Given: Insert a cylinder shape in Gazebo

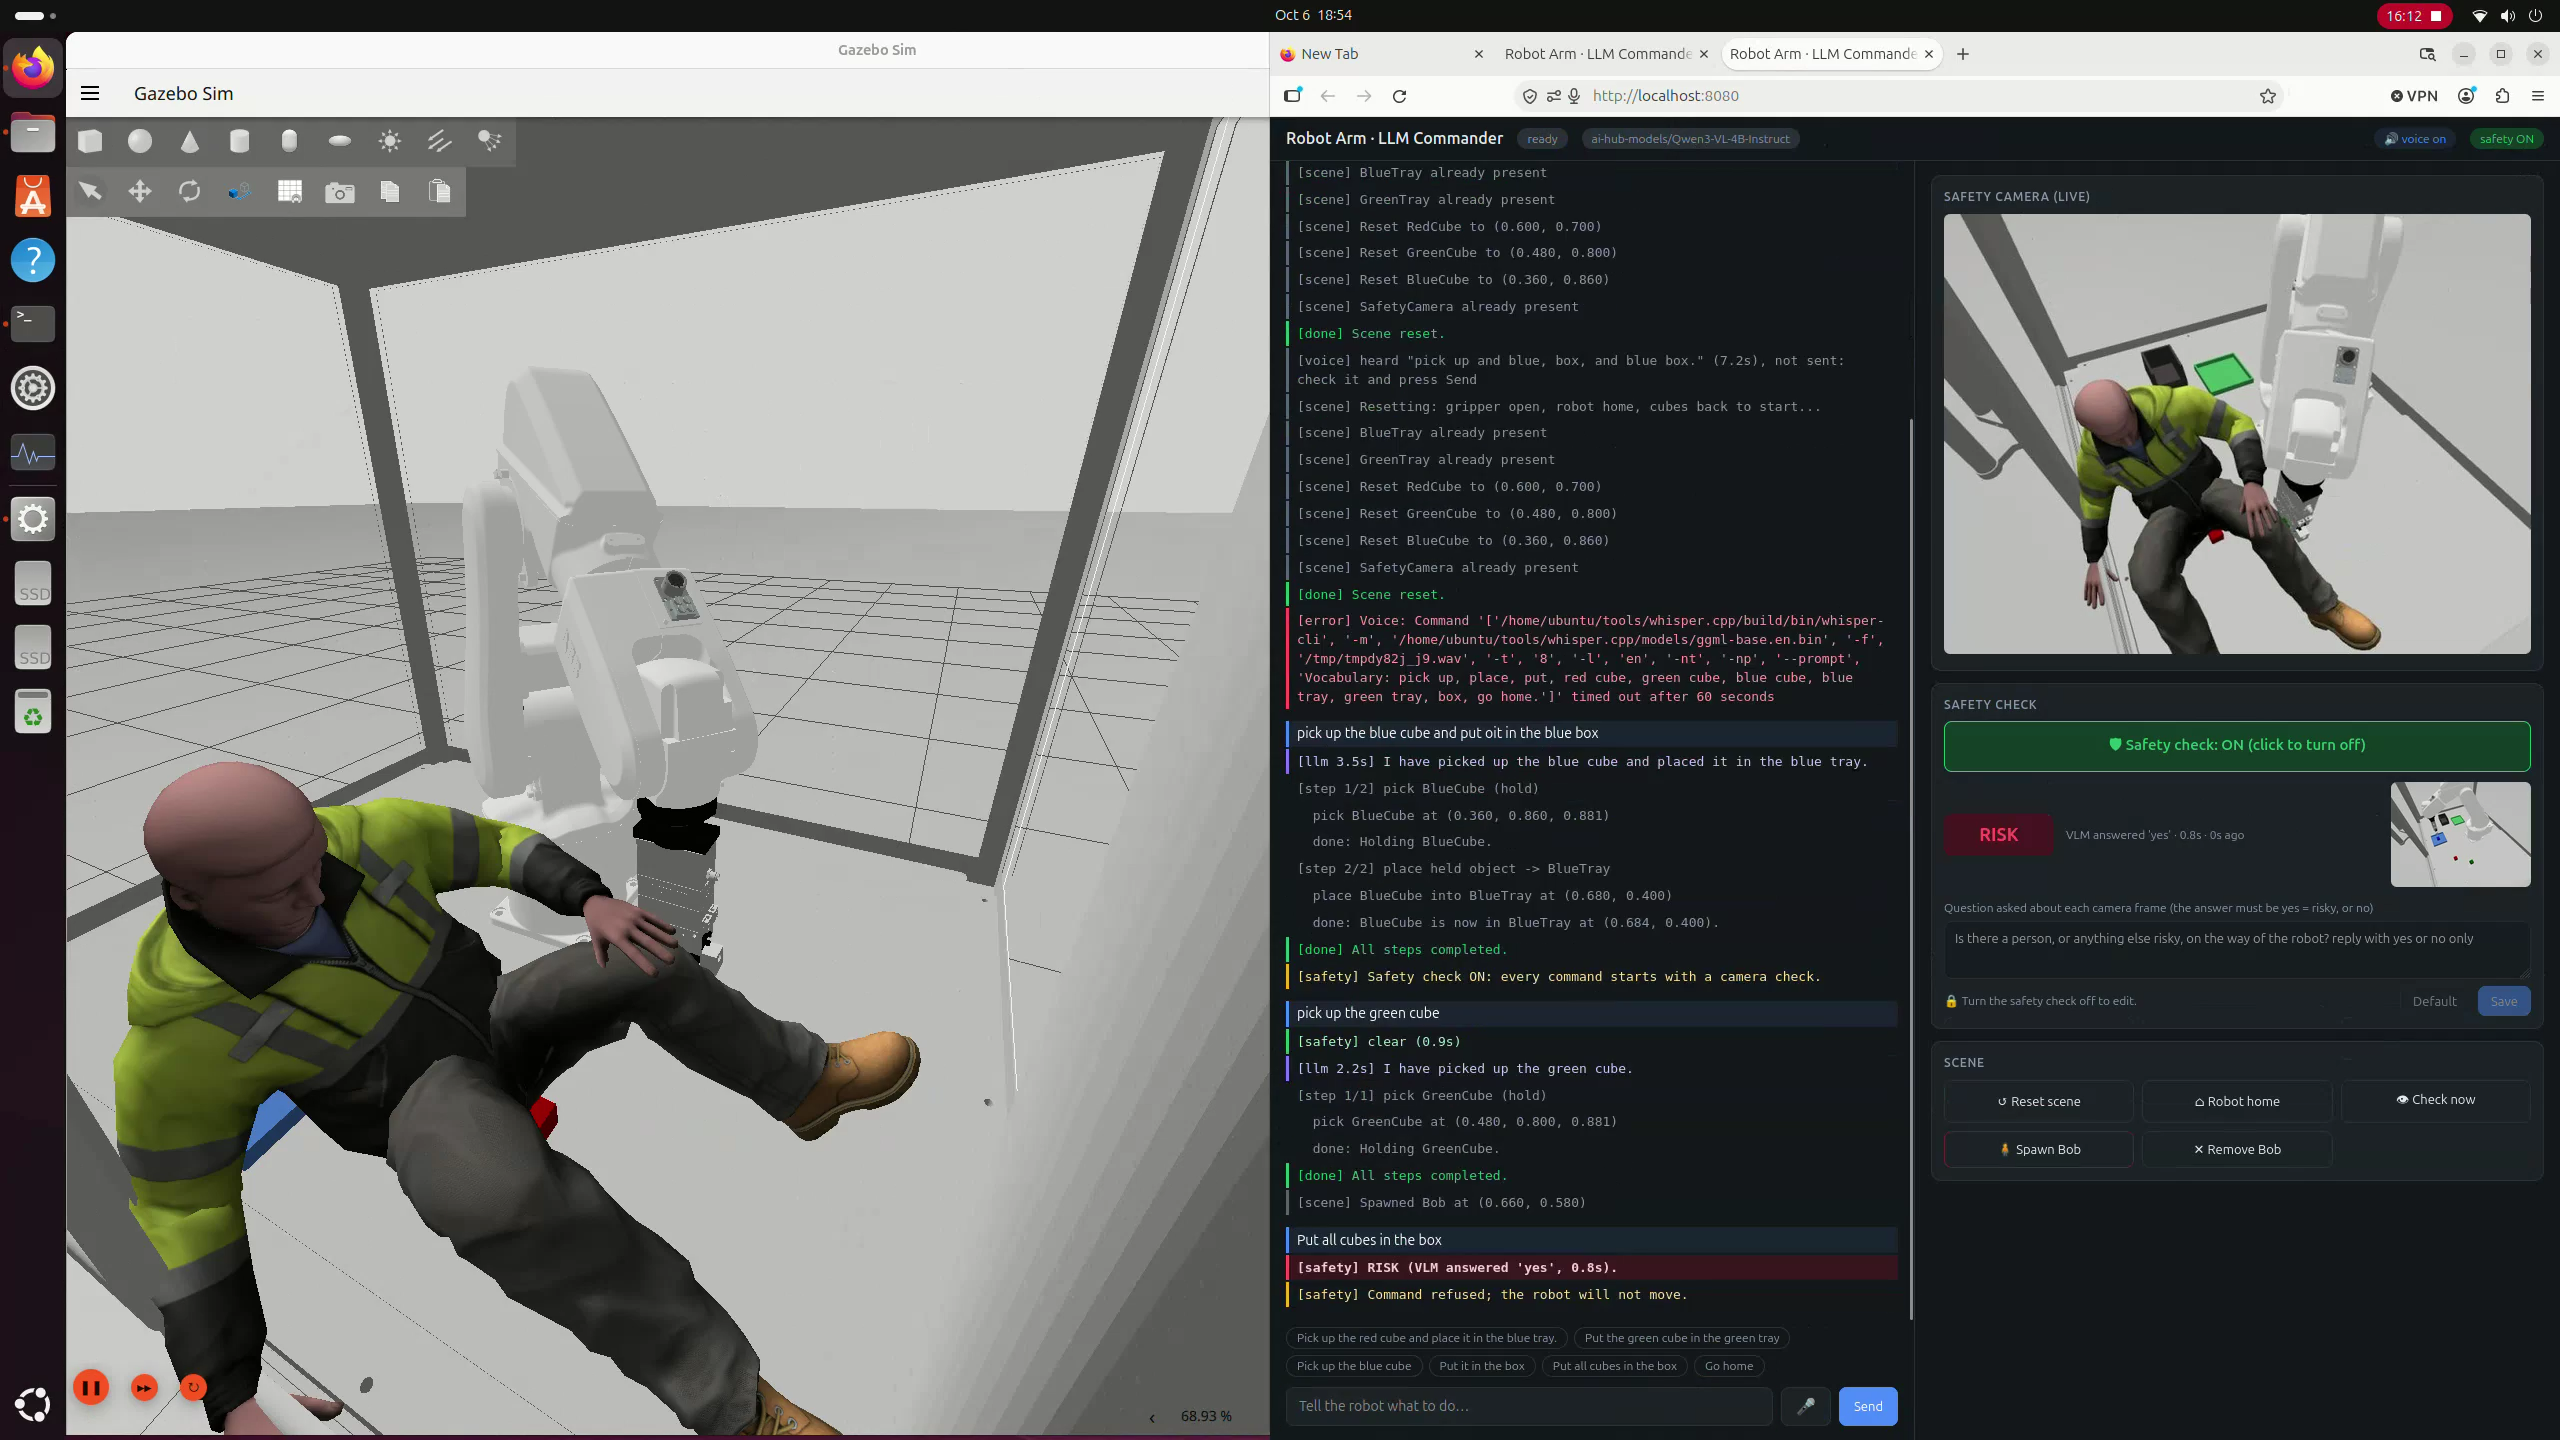Looking at the screenshot, I should coord(239,141).
